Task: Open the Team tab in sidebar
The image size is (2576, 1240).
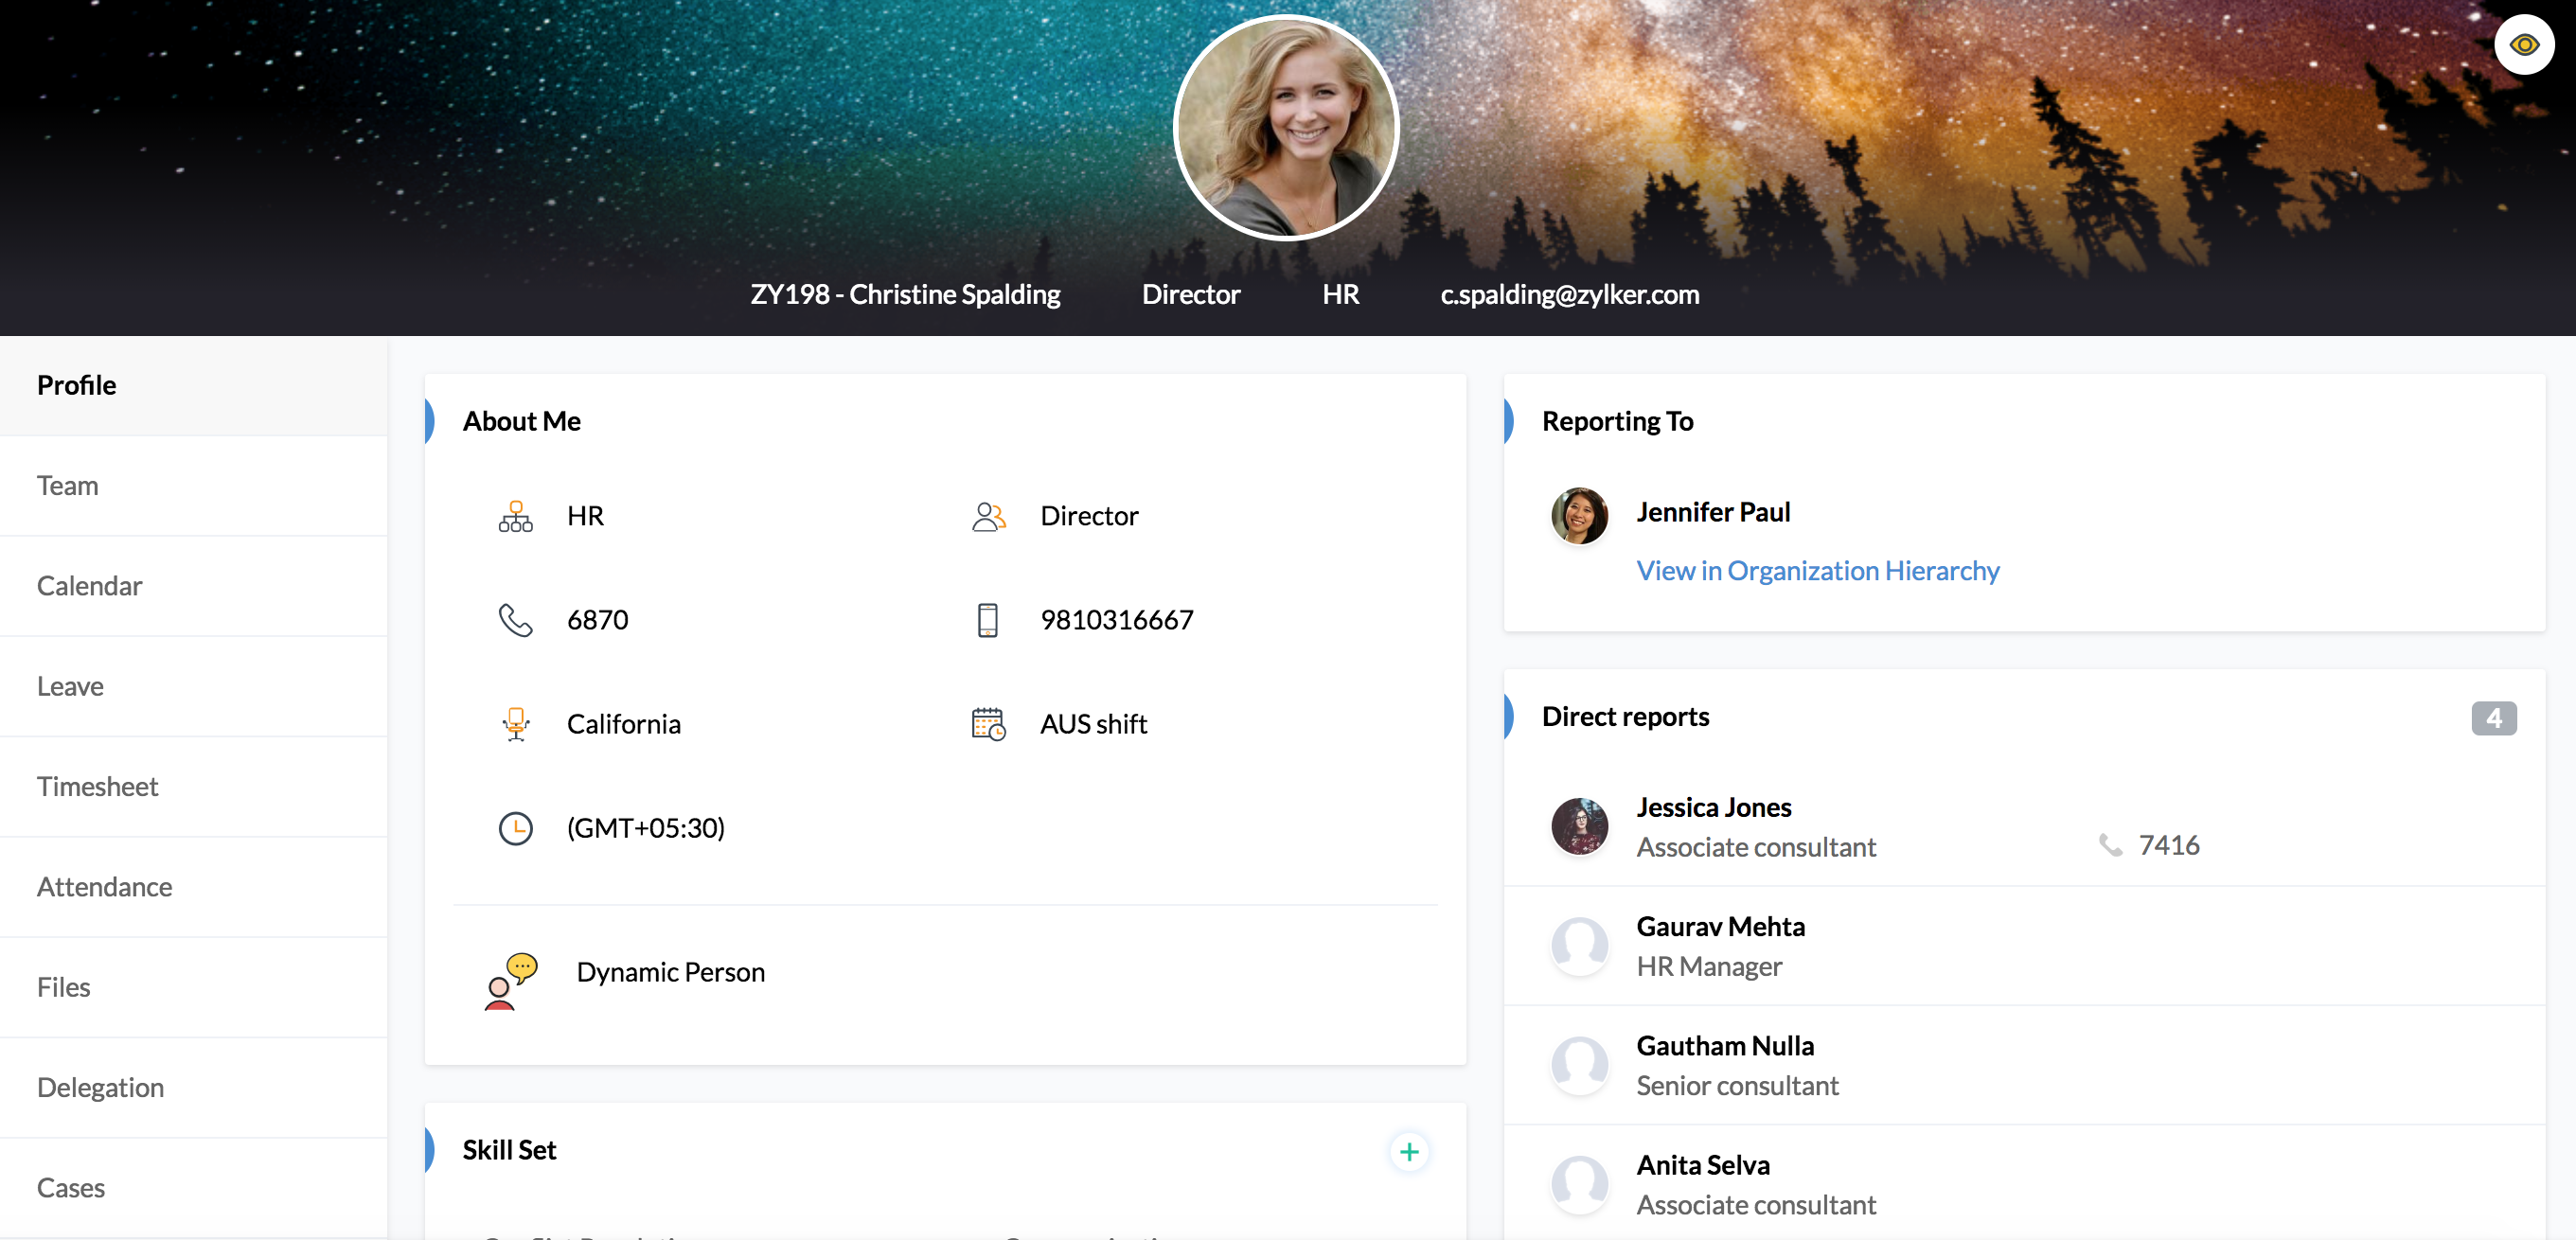Action: point(68,486)
